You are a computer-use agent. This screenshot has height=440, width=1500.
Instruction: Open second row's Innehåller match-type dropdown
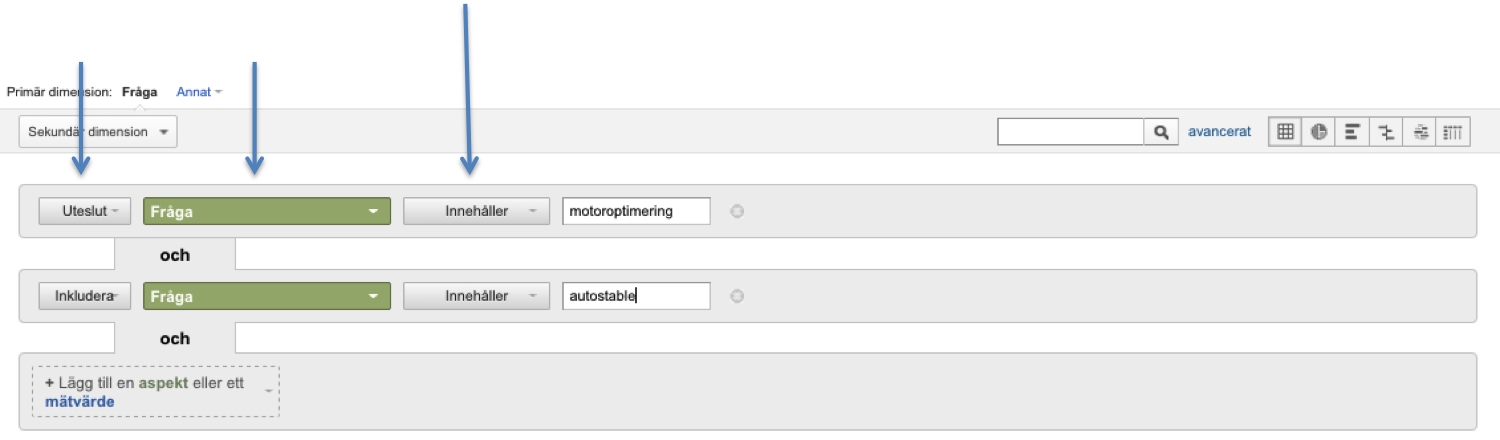(x=476, y=296)
